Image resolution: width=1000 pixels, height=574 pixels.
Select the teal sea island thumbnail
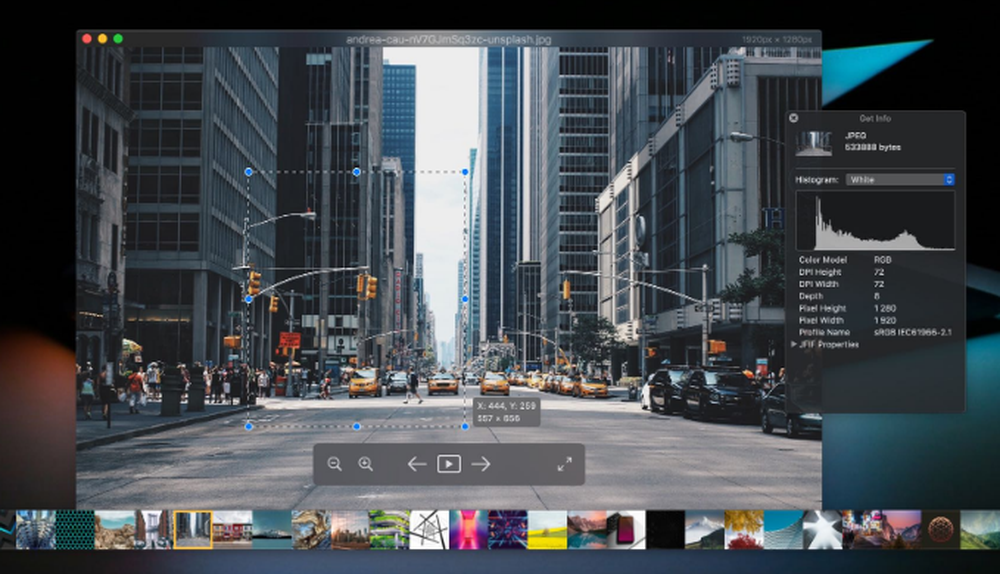click(272, 529)
